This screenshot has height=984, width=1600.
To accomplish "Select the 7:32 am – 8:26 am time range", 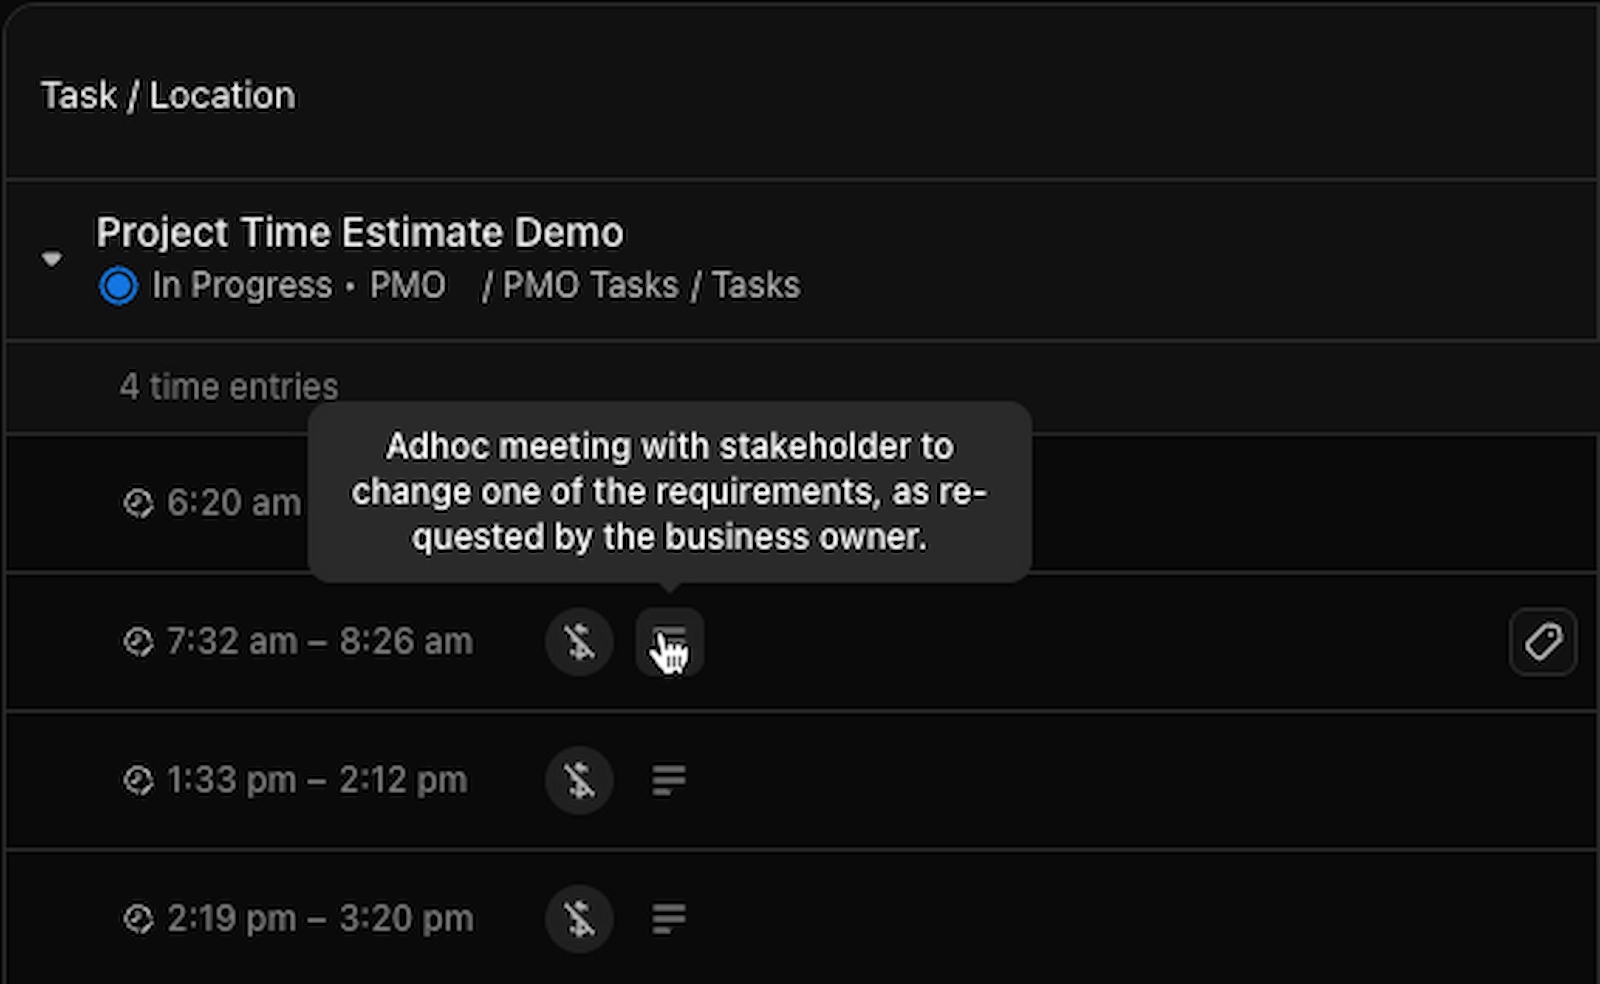I will (x=319, y=642).
